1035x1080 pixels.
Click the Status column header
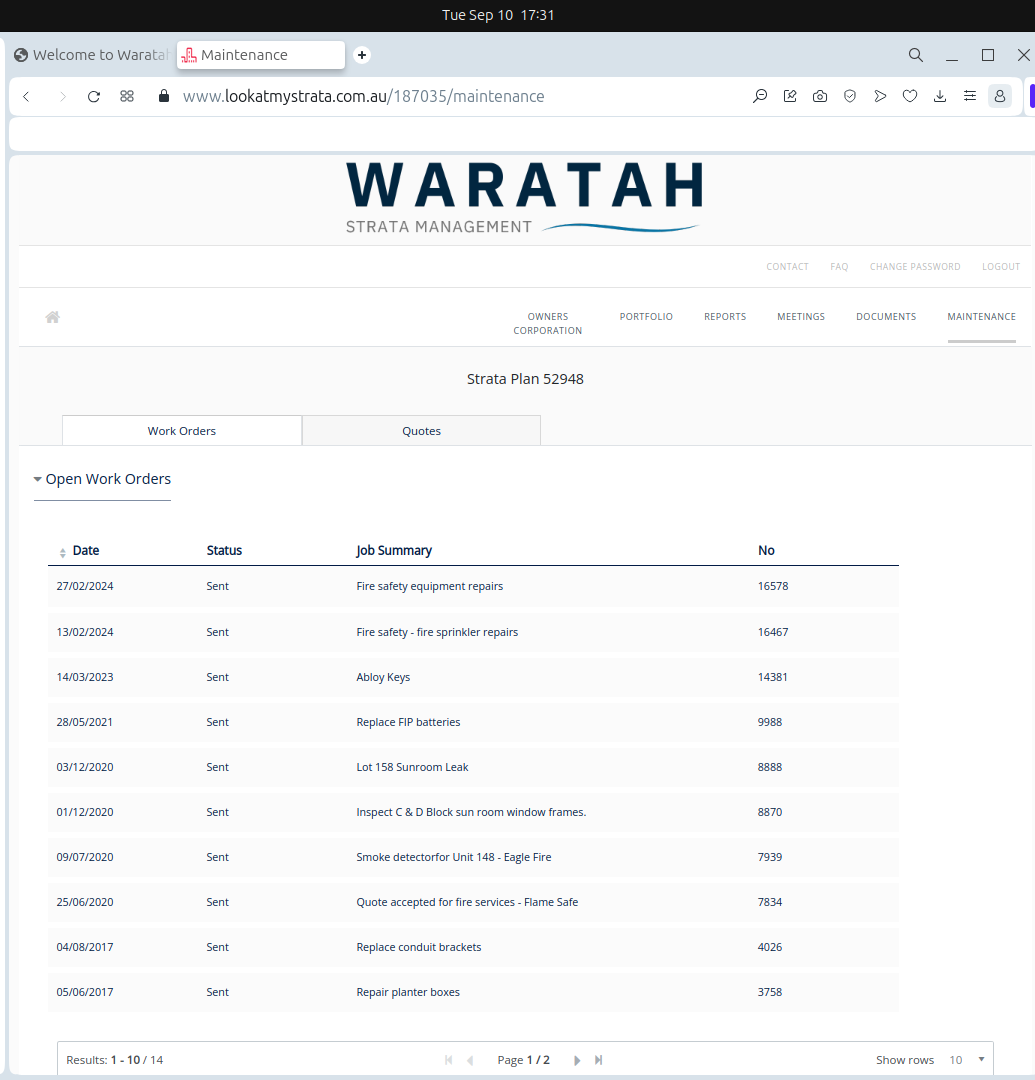[224, 550]
